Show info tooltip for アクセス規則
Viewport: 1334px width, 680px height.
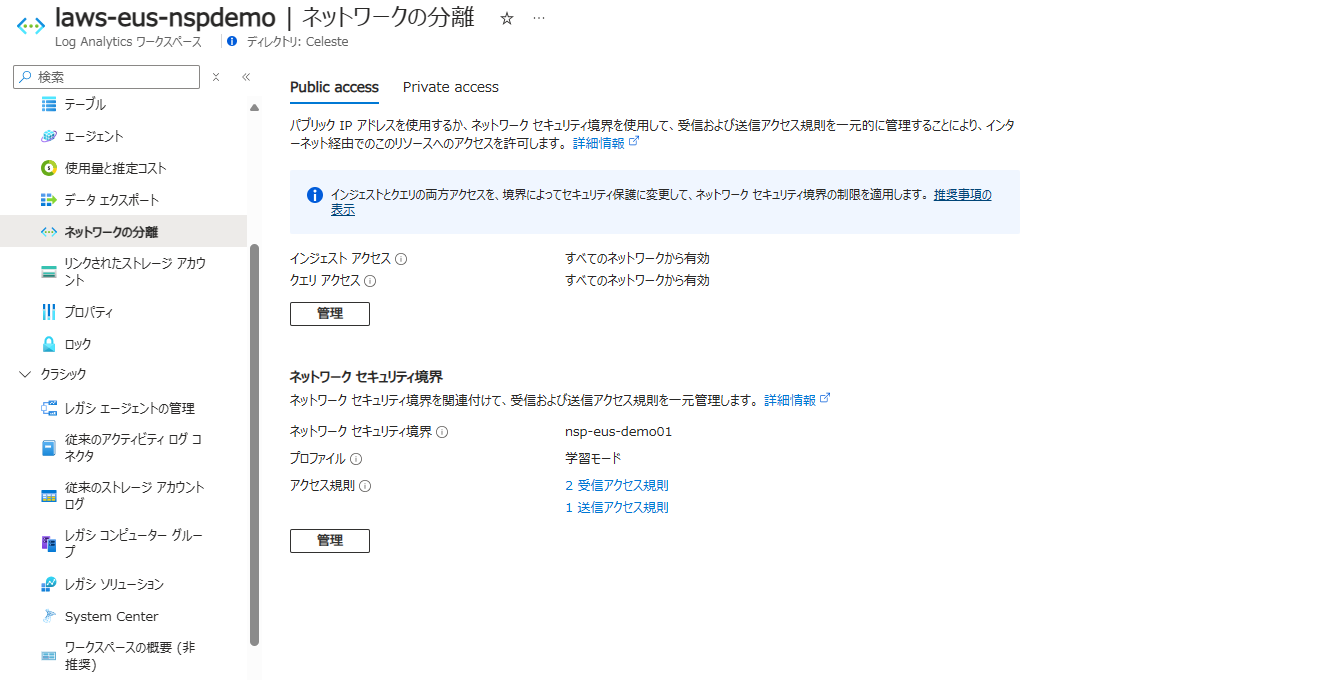click(365, 486)
